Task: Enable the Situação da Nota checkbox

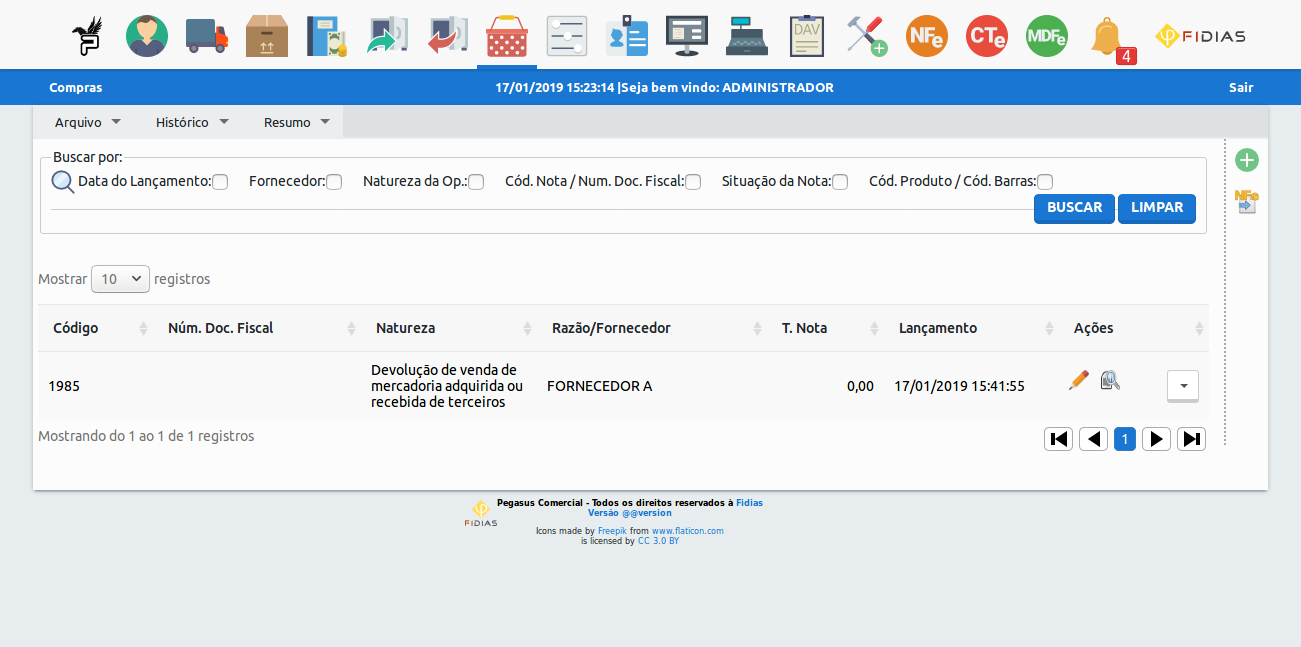Action: tap(840, 182)
